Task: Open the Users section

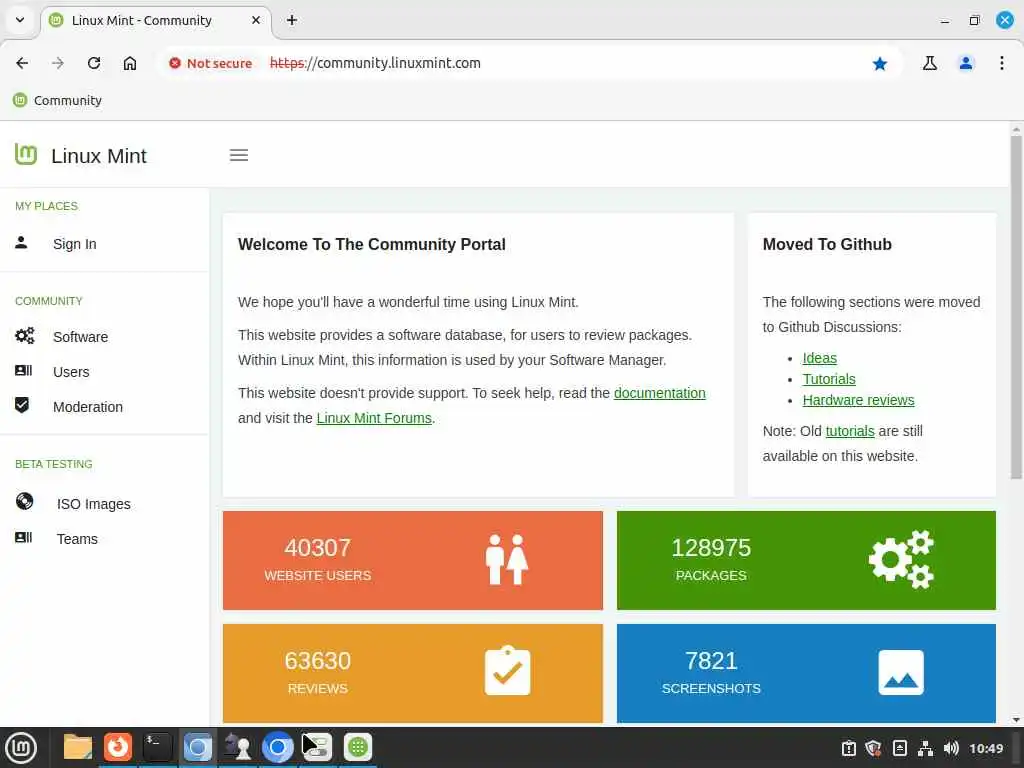Action: click(x=71, y=372)
